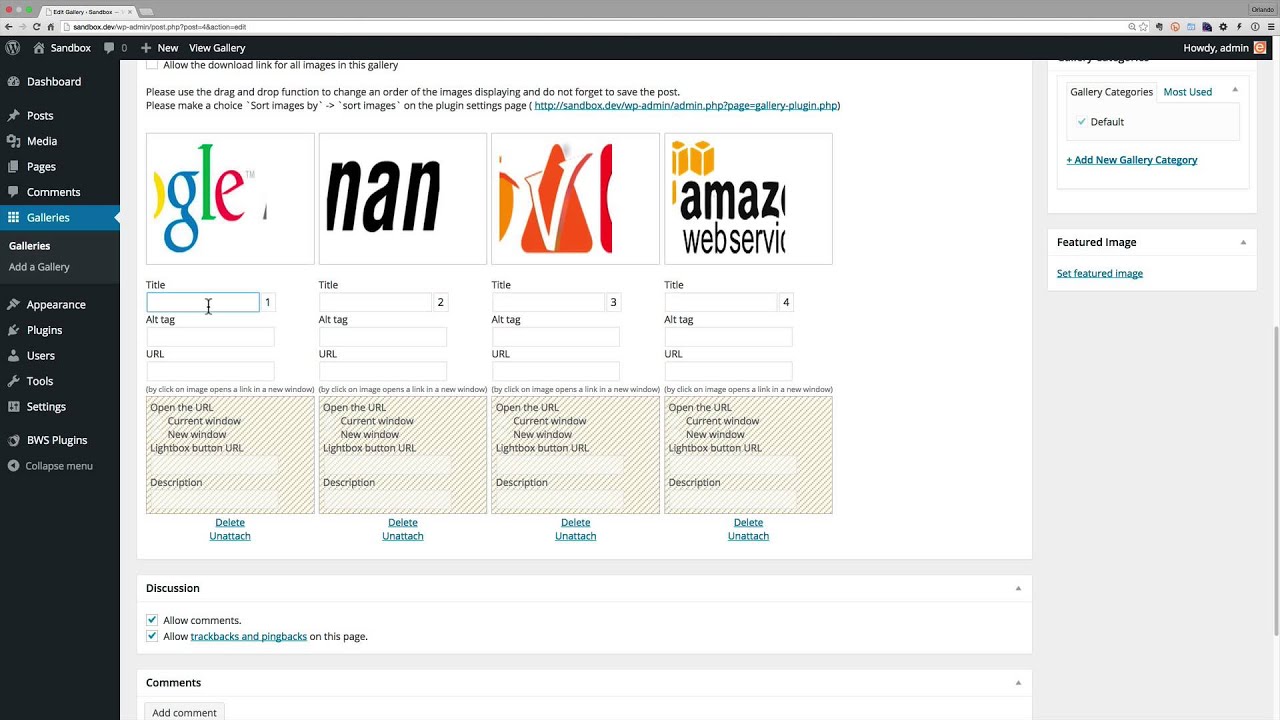Click the Title field for image 4
The image size is (1280, 720).
pyautogui.click(x=721, y=302)
